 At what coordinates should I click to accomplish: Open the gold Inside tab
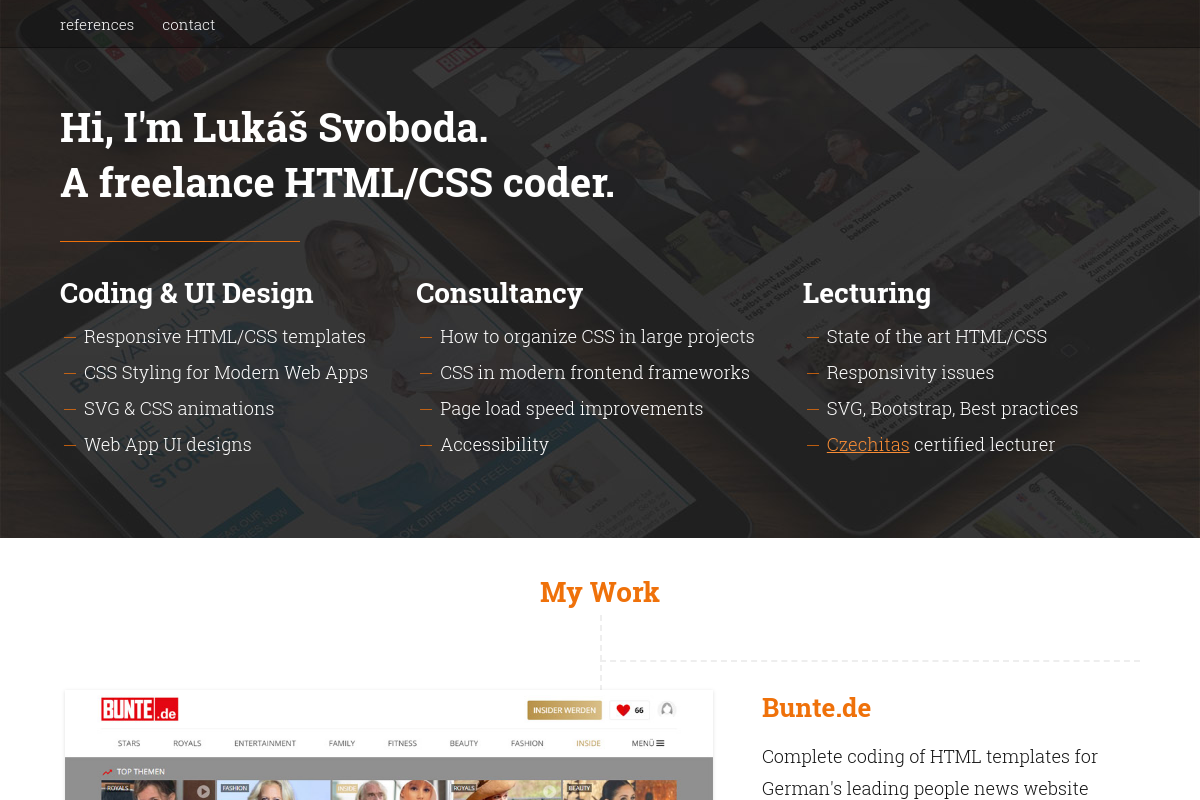588,743
